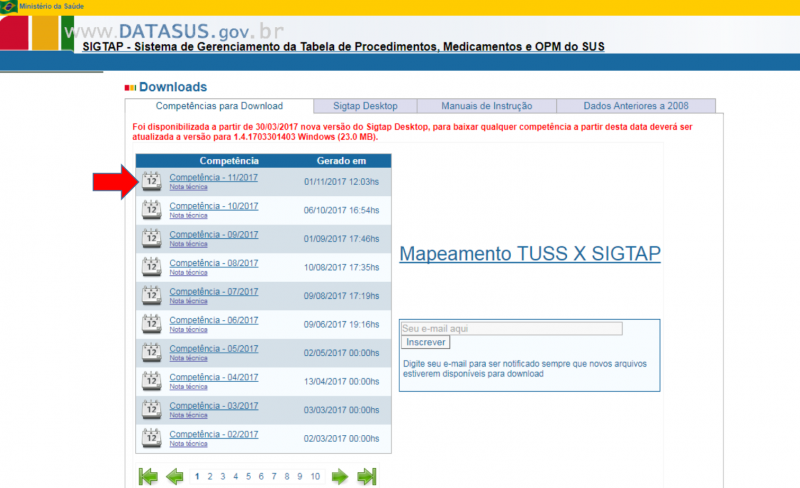
Task: Click calendar icon for Competência 04/2017
Action: click(152, 381)
